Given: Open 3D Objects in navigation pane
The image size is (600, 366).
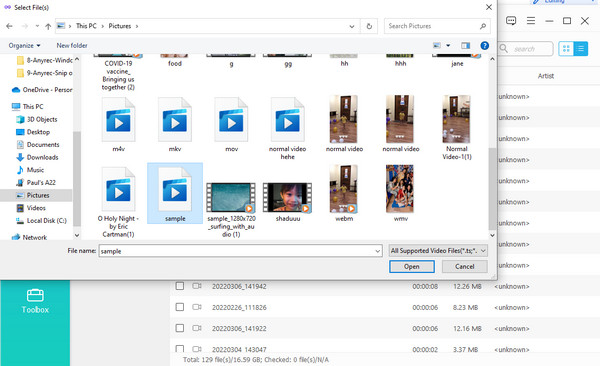Looking at the screenshot, I should tap(37, 119).
